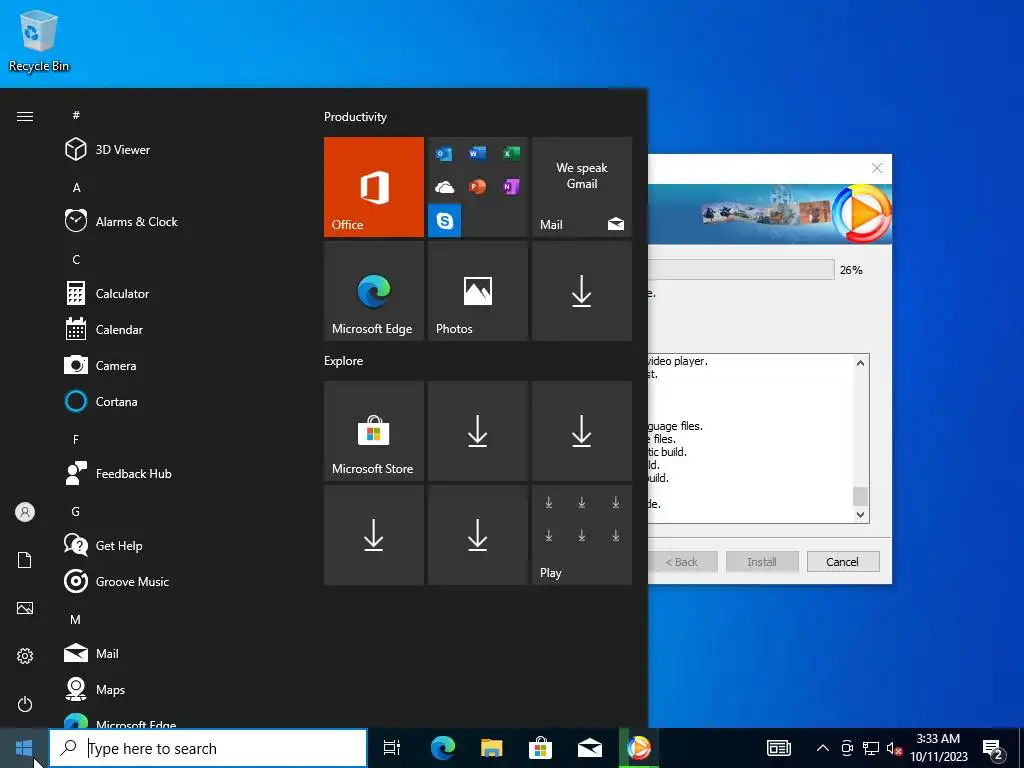Click Cancel in the installer window
This screenshot has width=1024, height=768.
(x=843, y=562)
